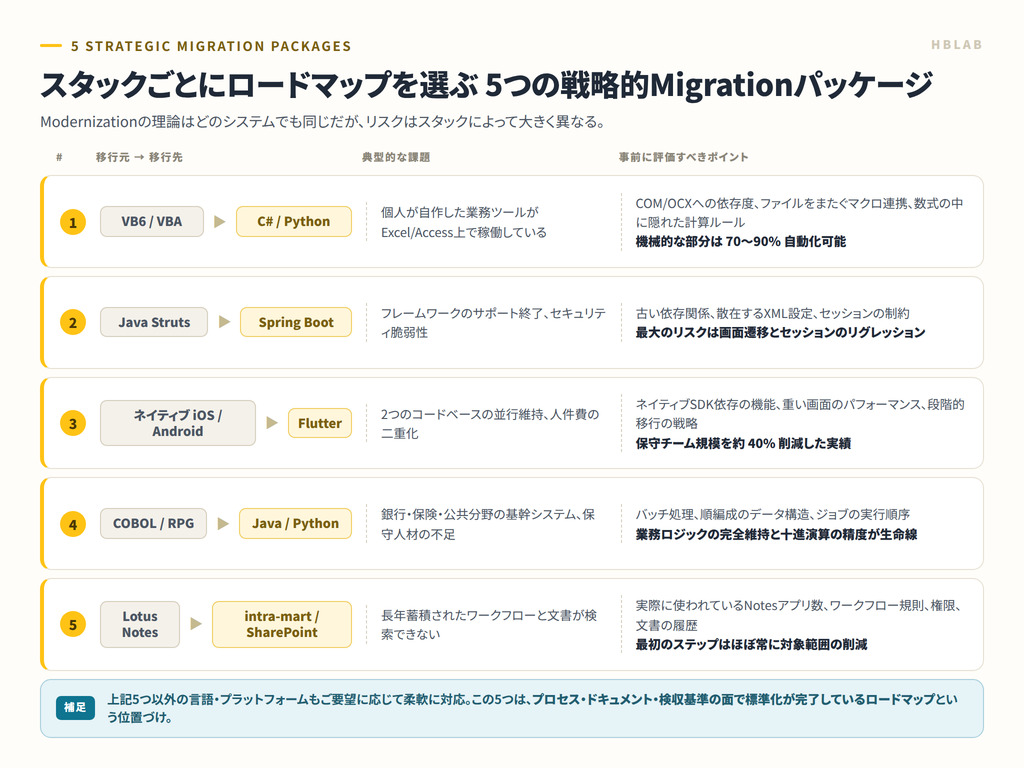The image size is (1024, 768).
Task: Click the # column header
Action: [59, 157]
